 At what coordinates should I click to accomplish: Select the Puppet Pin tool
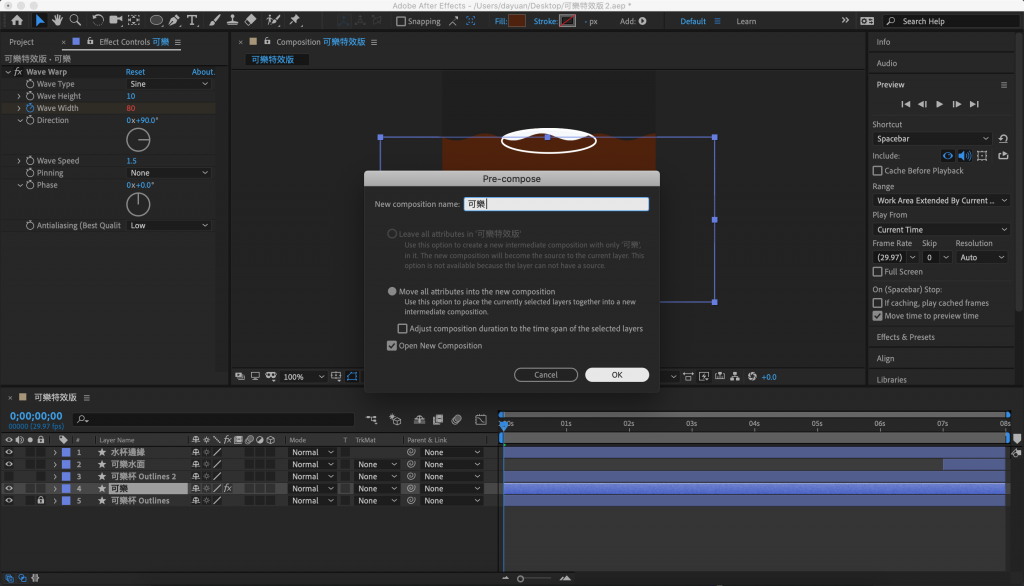tap(295, 20)
